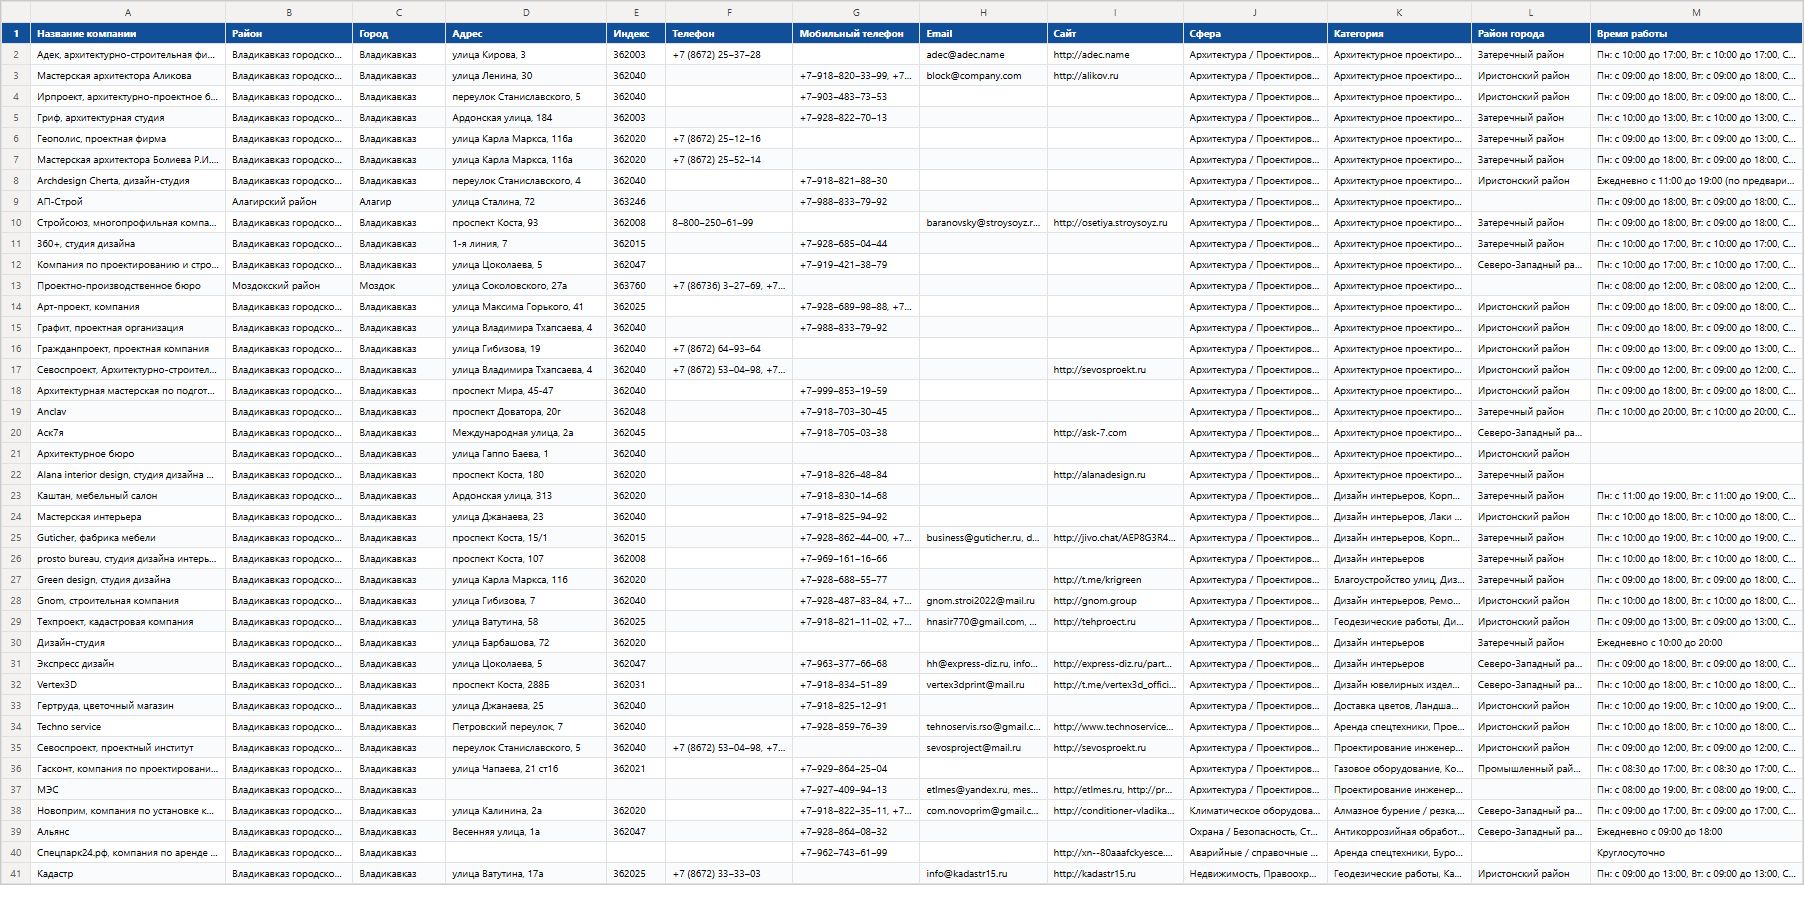Select the postal index 362031 cell
This screenshot has width=1804, height=902.
tap(636, 685)
